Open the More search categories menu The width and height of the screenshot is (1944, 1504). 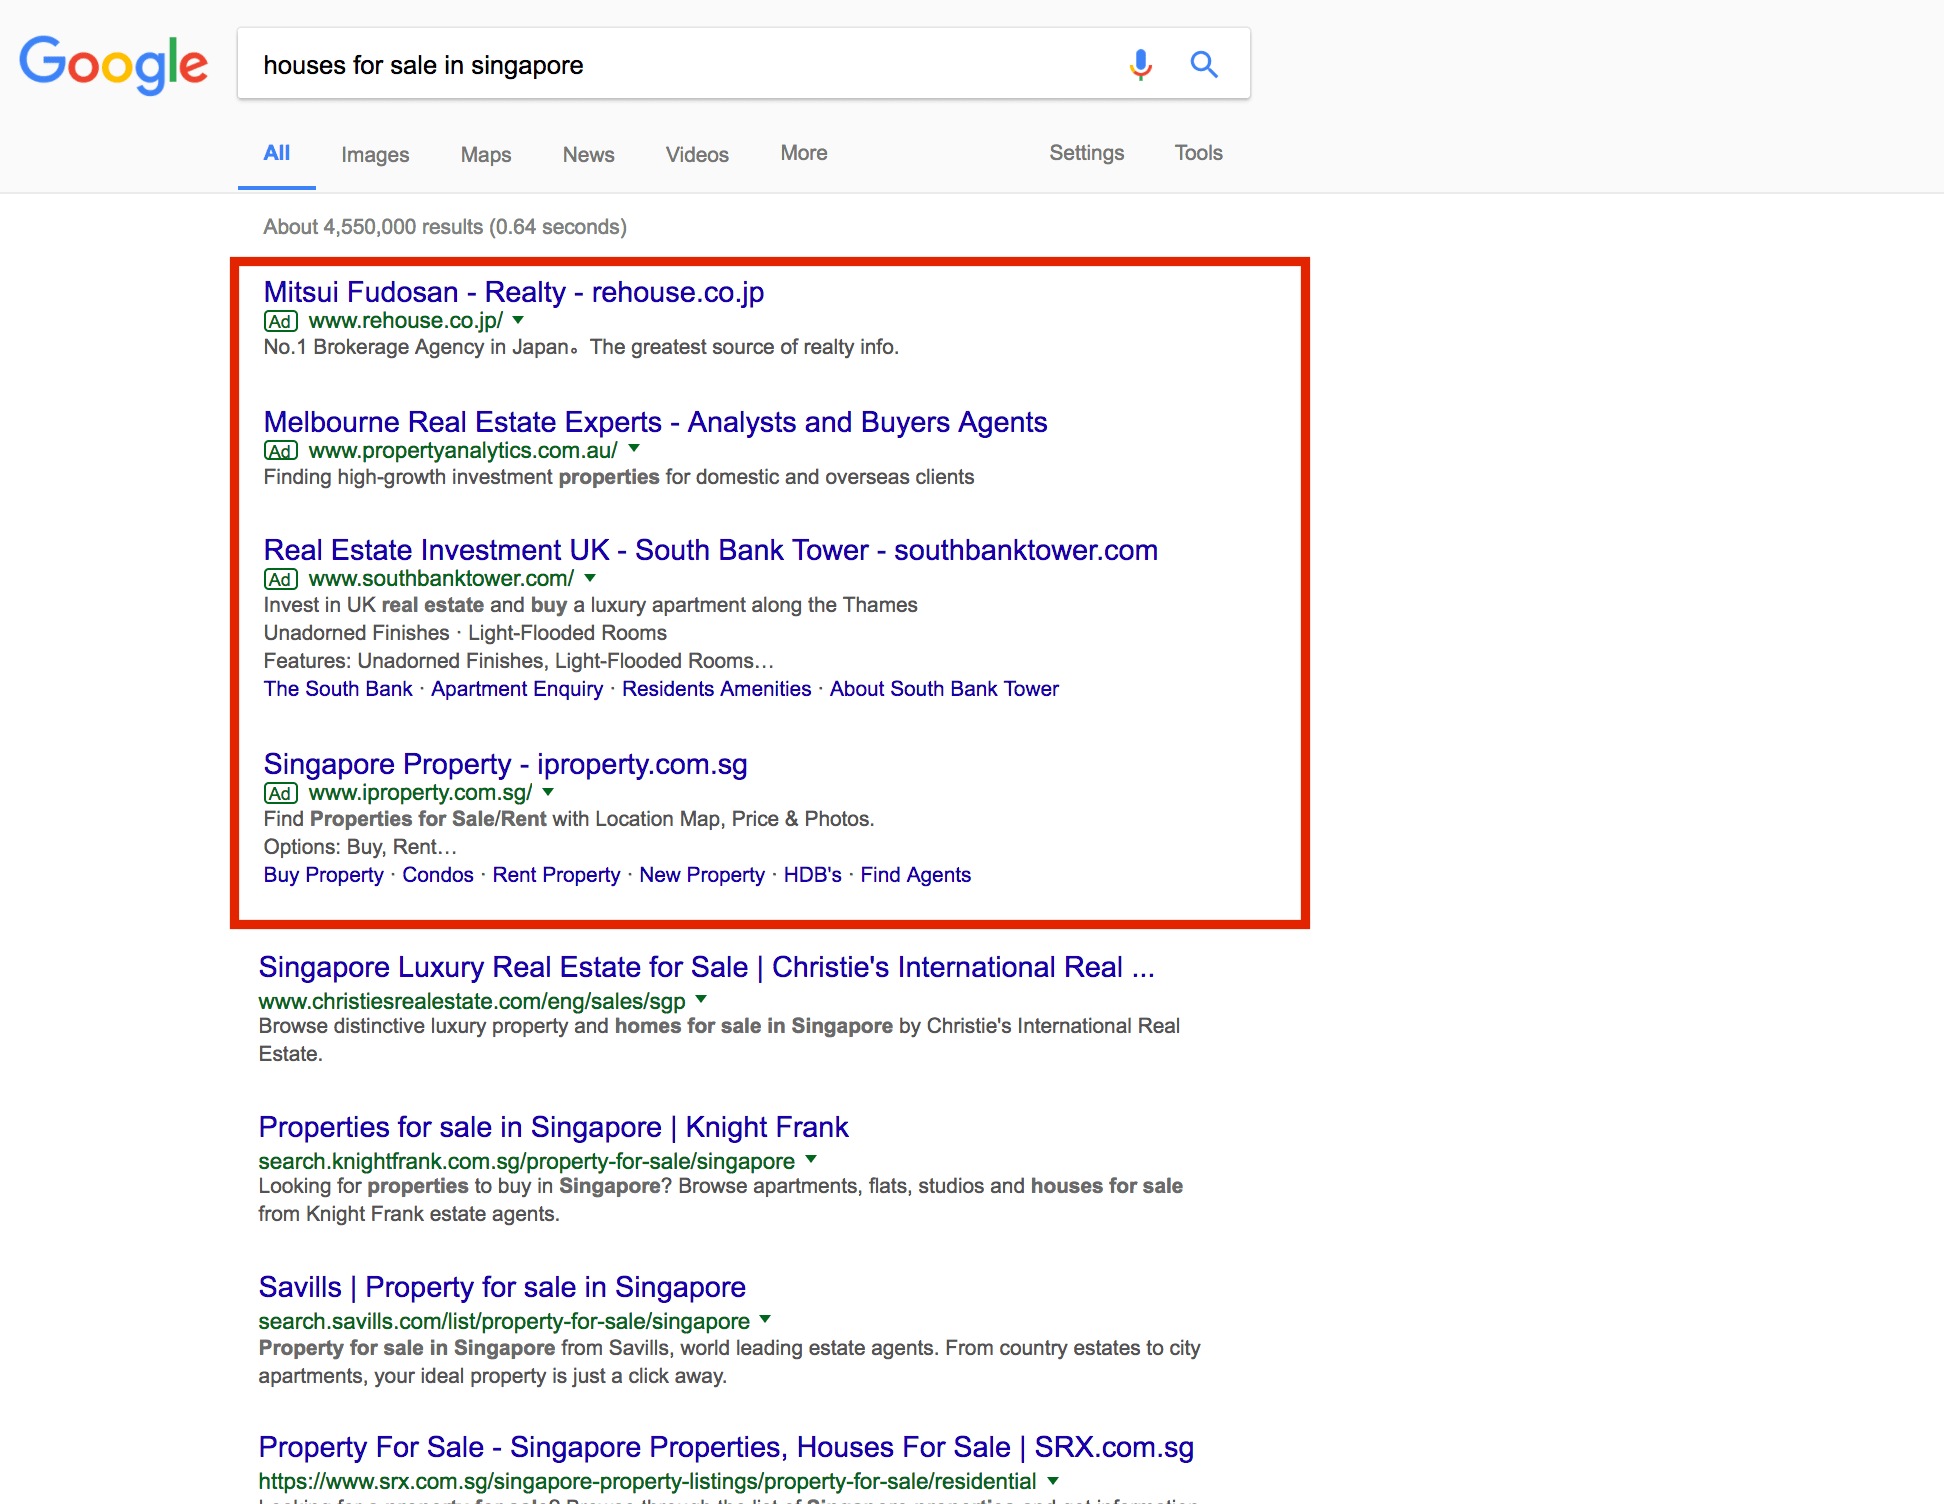[x=804, y=153]
